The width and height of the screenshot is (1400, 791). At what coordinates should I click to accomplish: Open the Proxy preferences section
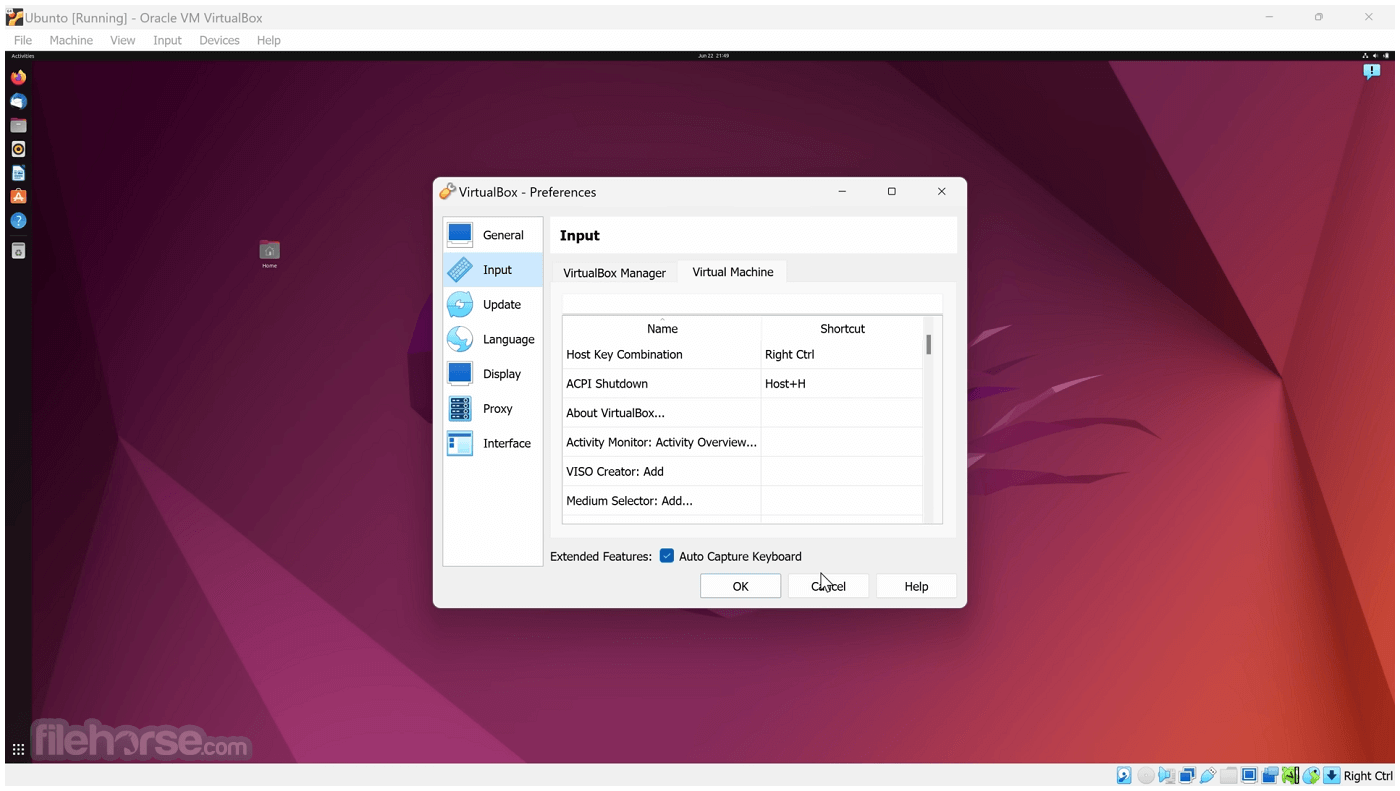pyautogui.click(x=493, y=408)
